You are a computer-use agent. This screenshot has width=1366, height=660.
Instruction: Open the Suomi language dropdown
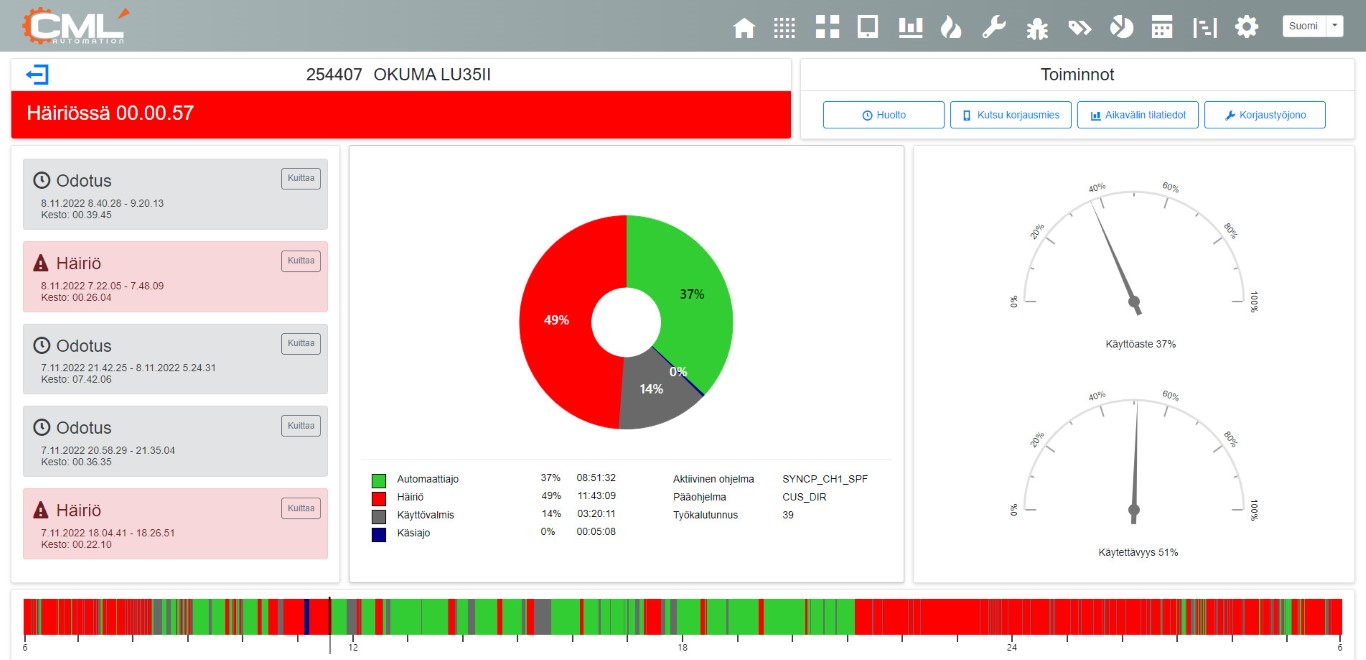point(1312,26)
